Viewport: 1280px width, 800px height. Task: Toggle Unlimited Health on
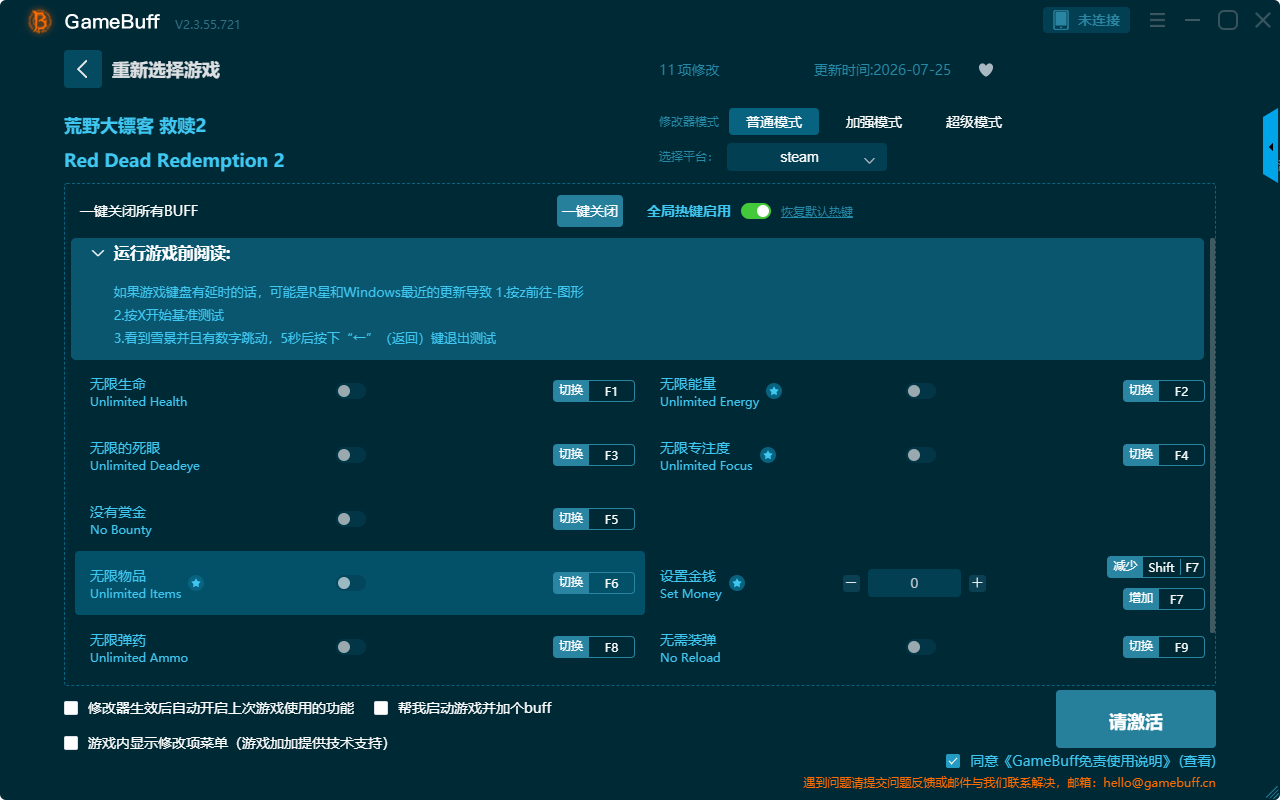tap(351, 391)
